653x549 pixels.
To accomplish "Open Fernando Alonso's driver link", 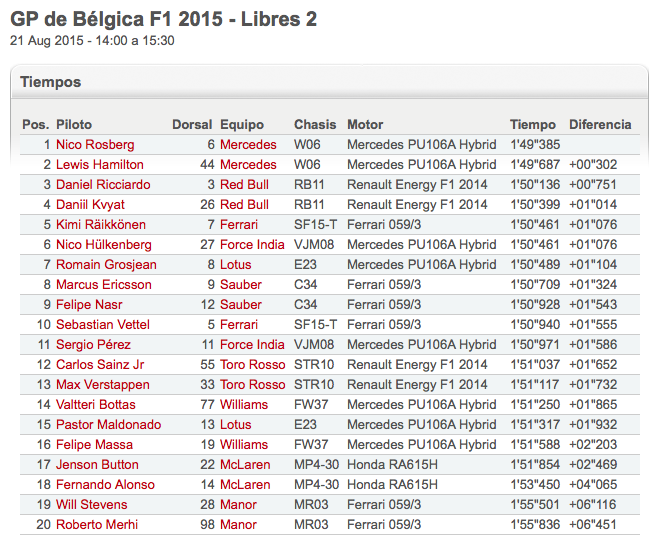I will click(105, 484).
